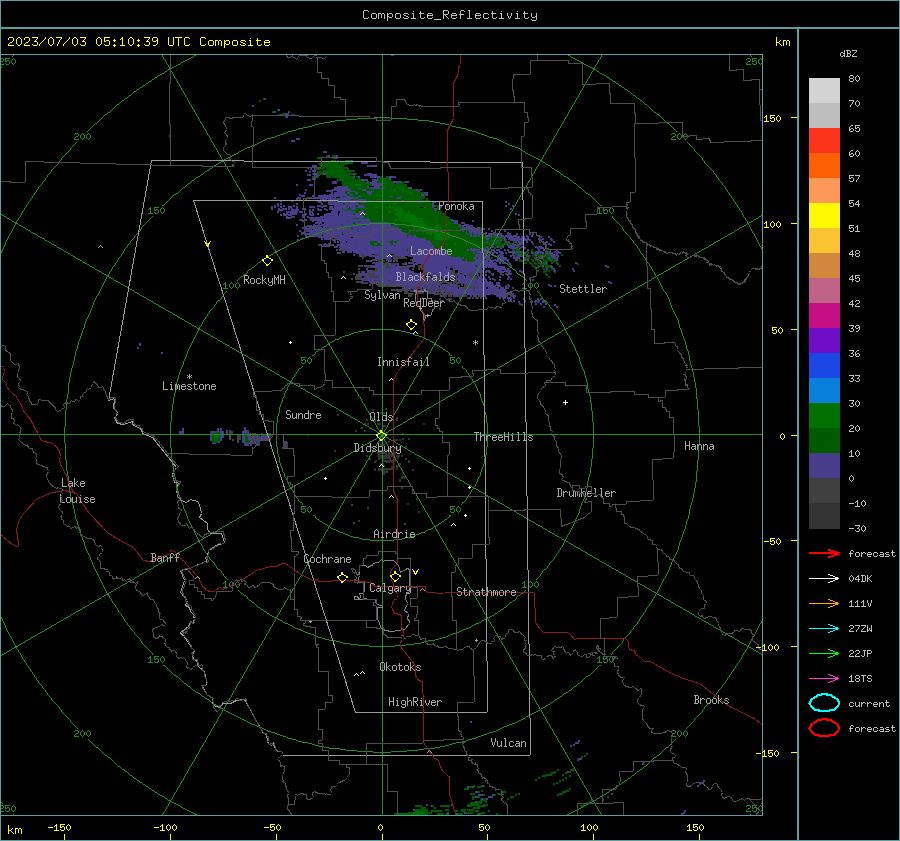Click the red forecast ellipse legend icon
This screenshot has height=841, width=900.
824,728
